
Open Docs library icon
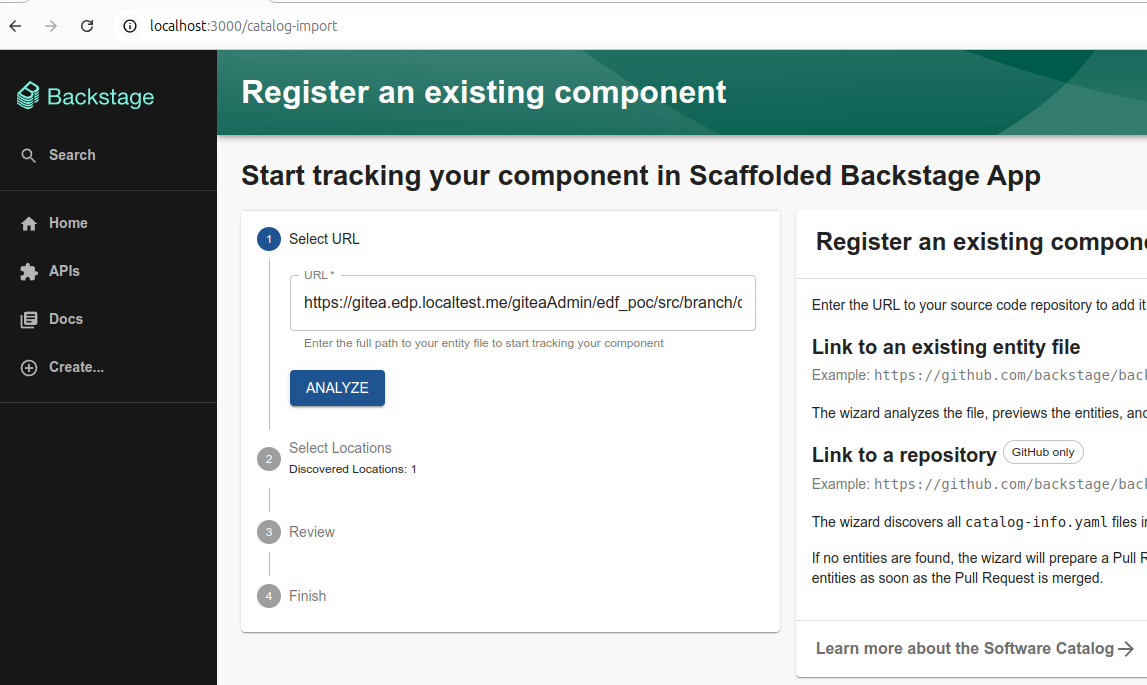pyautogui.click(x=29, y=320)
